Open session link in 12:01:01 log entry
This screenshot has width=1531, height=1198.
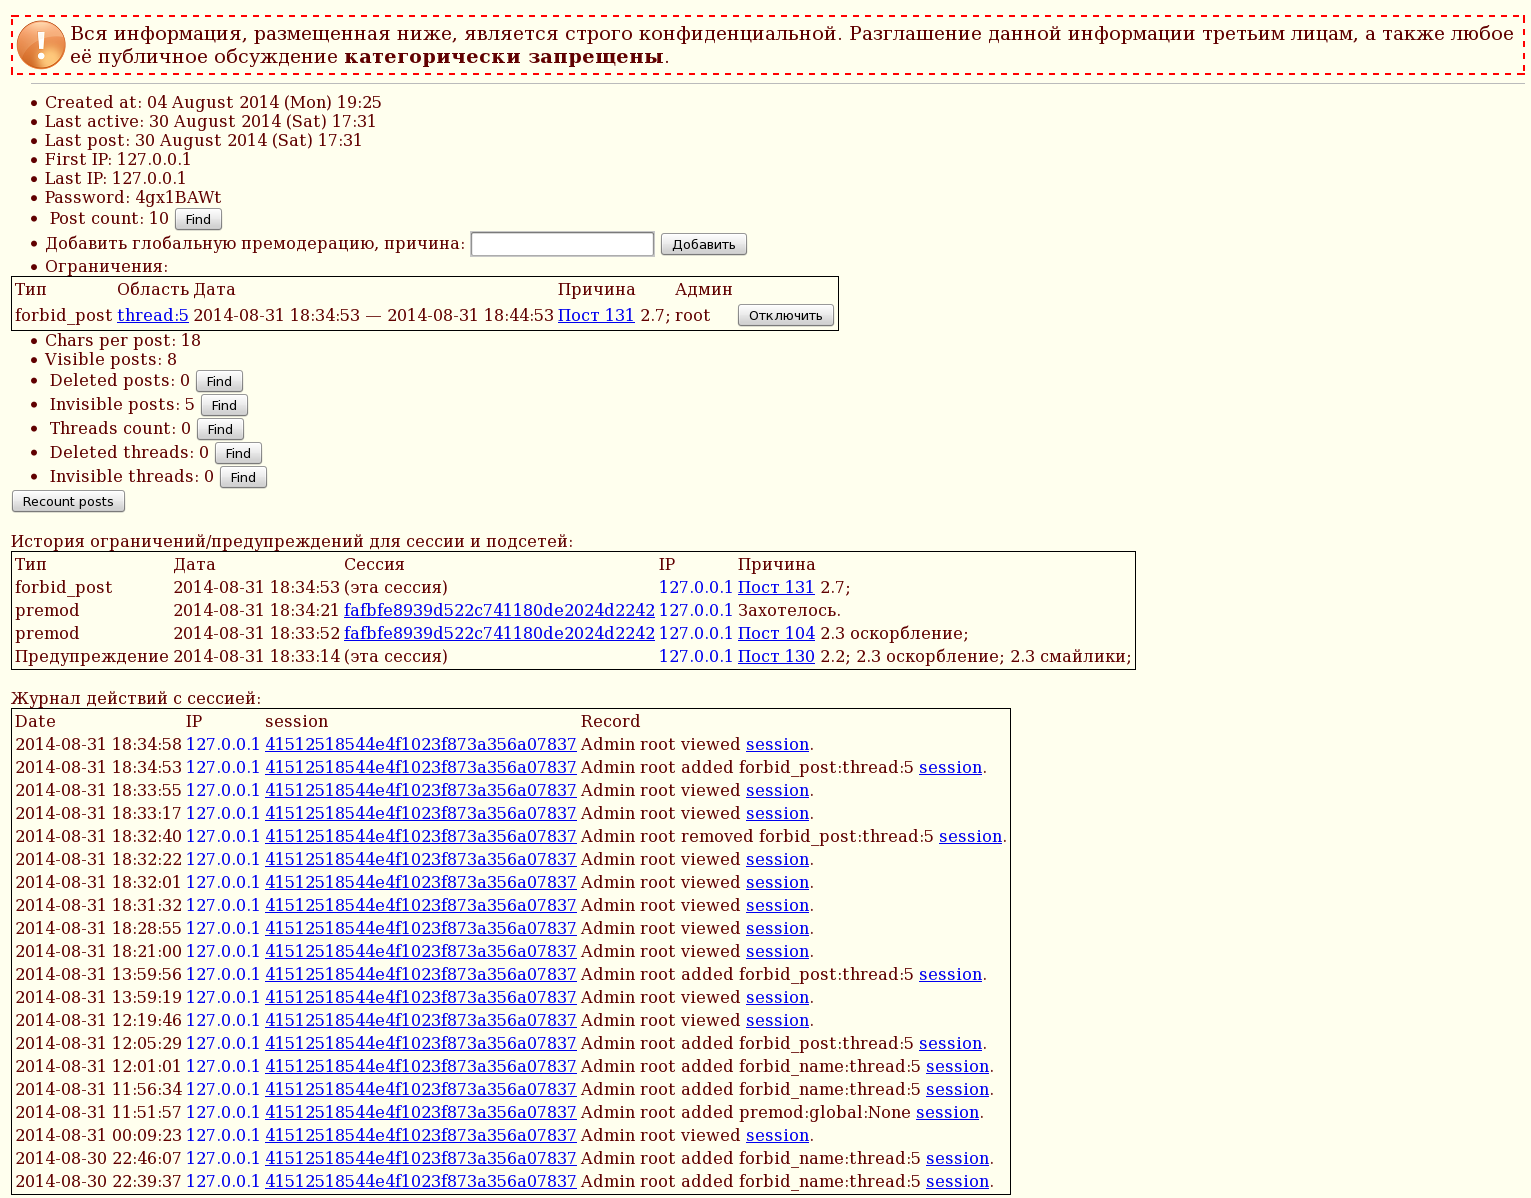point(957,1066)
